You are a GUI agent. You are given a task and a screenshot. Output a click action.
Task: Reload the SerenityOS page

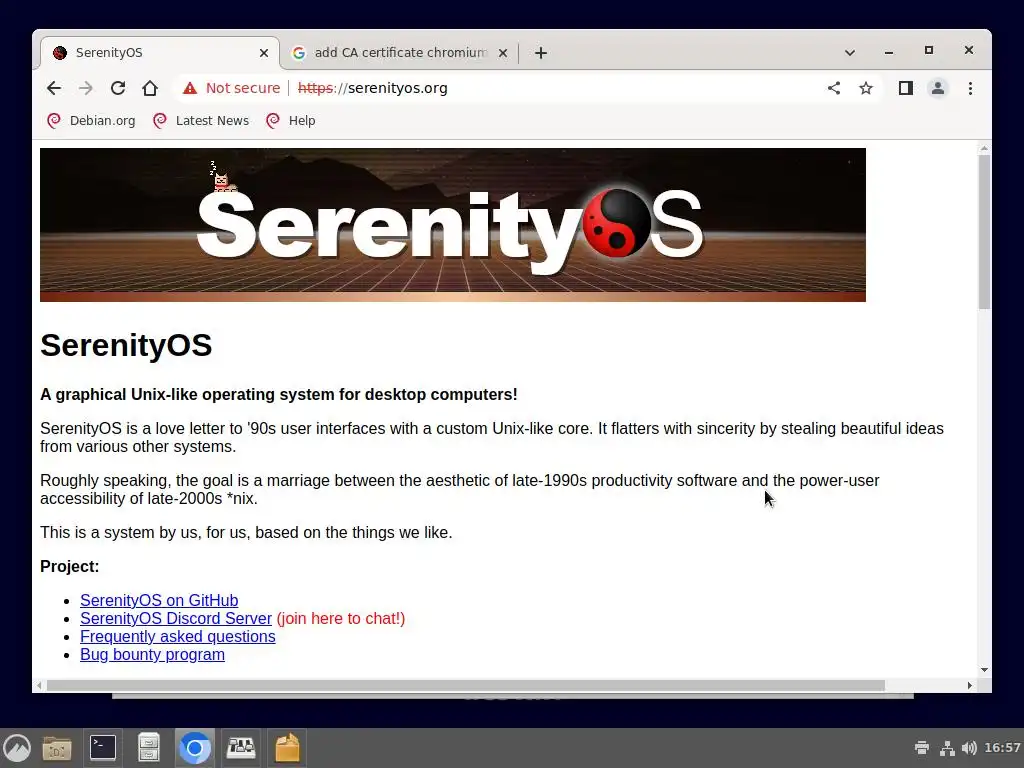[x=118, y=88]
